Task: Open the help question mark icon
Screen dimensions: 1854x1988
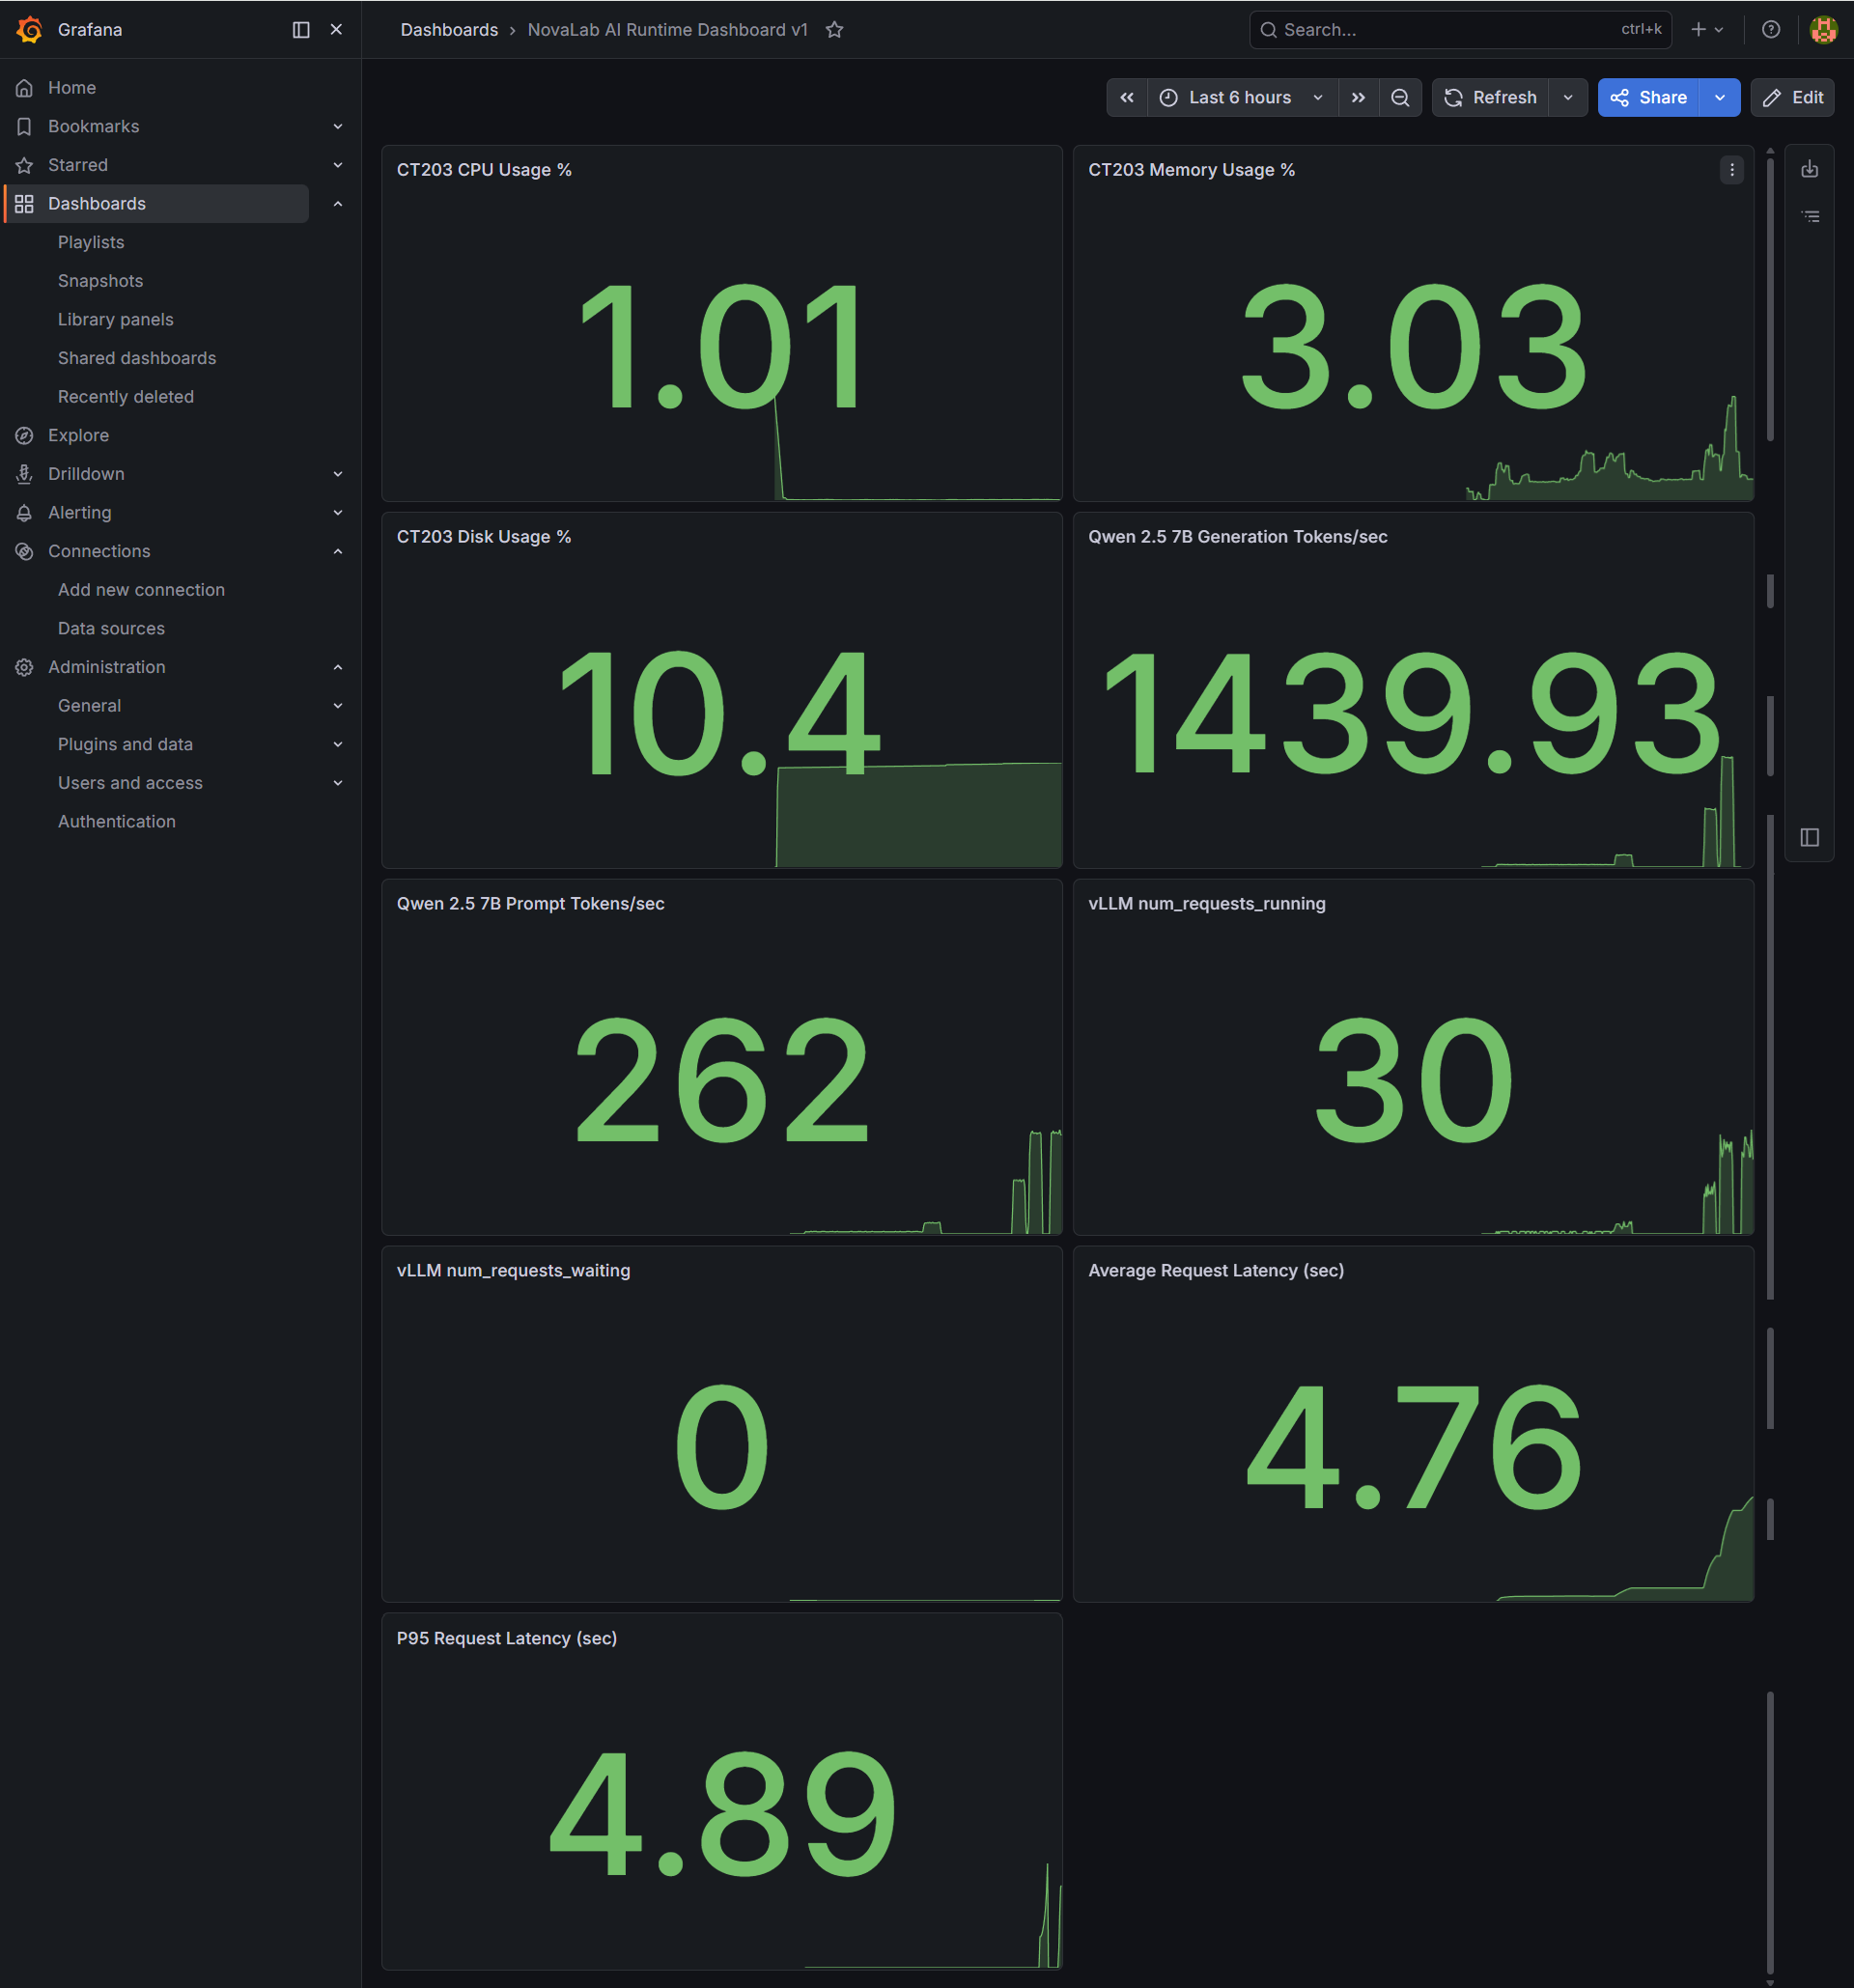Action: (1771, 30)
